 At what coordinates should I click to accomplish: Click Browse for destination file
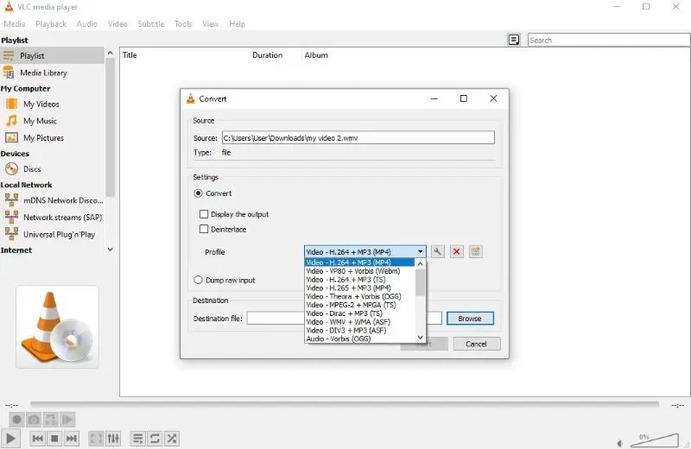(470, 318)
